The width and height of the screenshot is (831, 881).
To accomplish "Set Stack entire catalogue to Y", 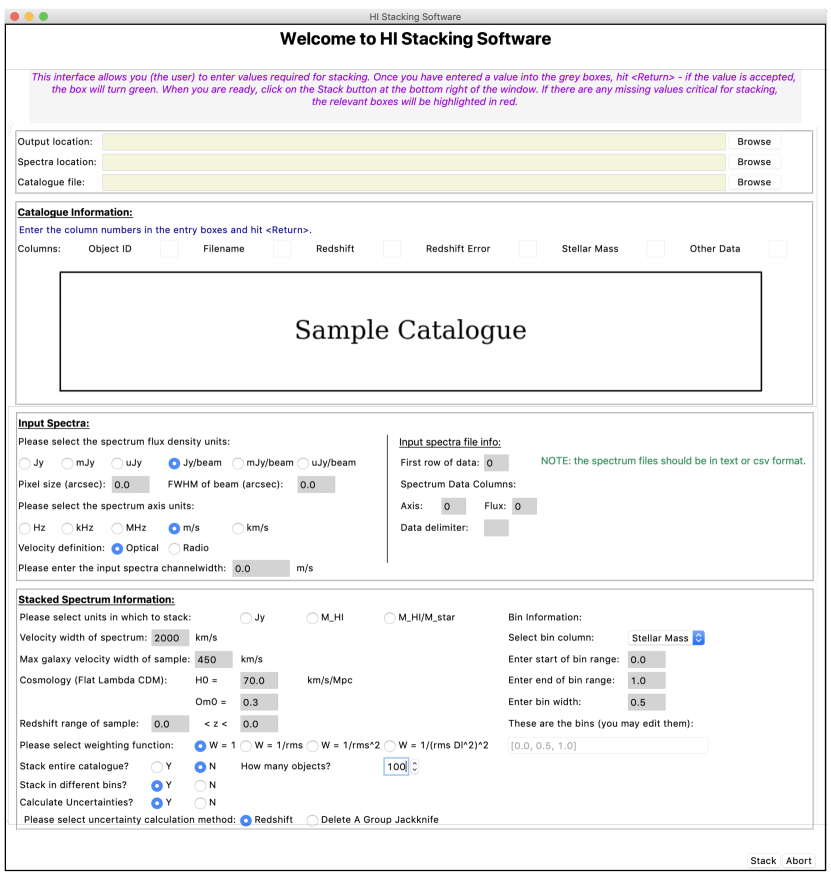I will point(156,767).
